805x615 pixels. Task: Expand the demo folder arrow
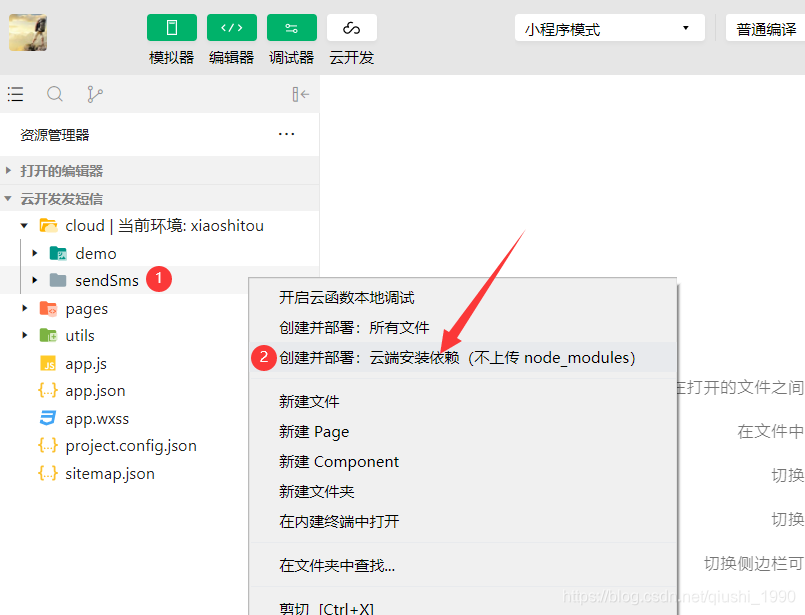pyautogui.click(x=35, y=253)
